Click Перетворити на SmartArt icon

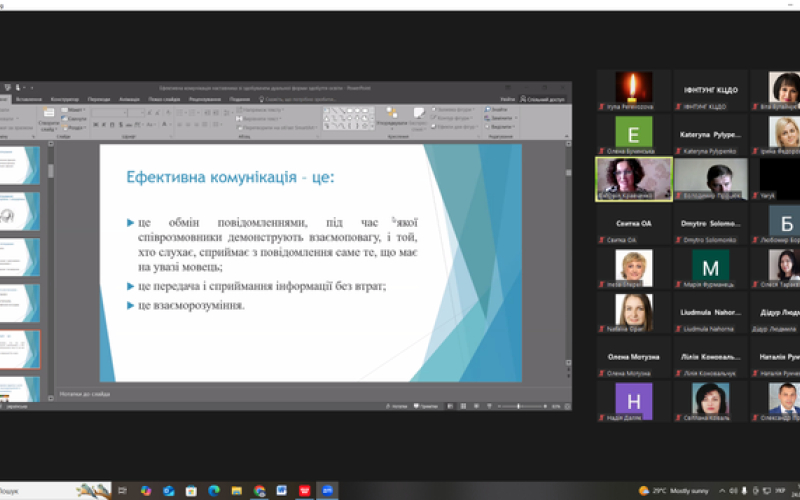239,128
